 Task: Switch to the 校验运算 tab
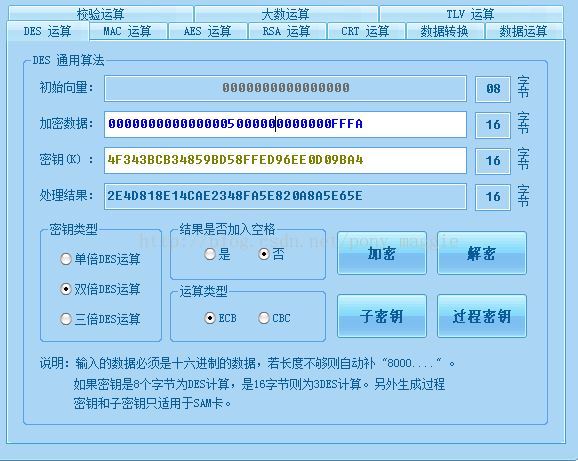tap(101, 14)
